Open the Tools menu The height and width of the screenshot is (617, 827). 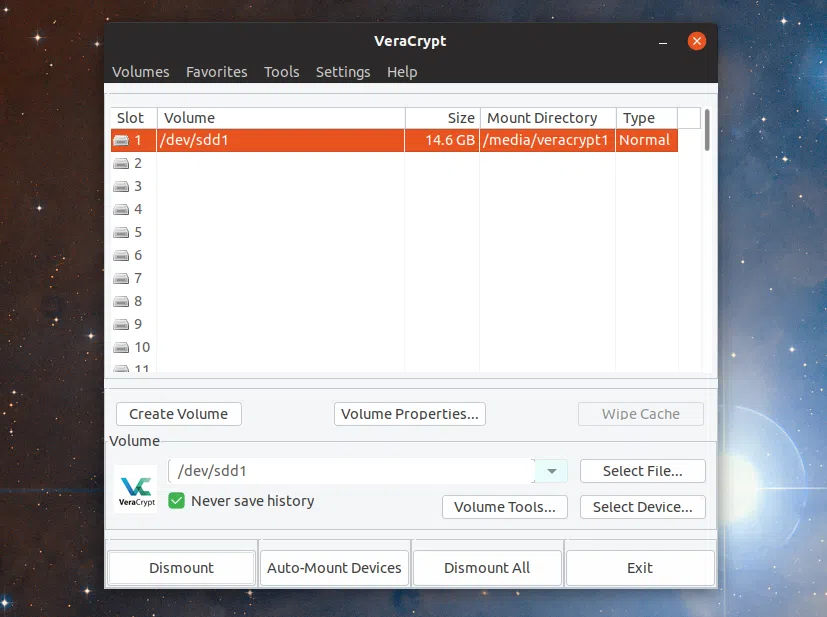282,72
